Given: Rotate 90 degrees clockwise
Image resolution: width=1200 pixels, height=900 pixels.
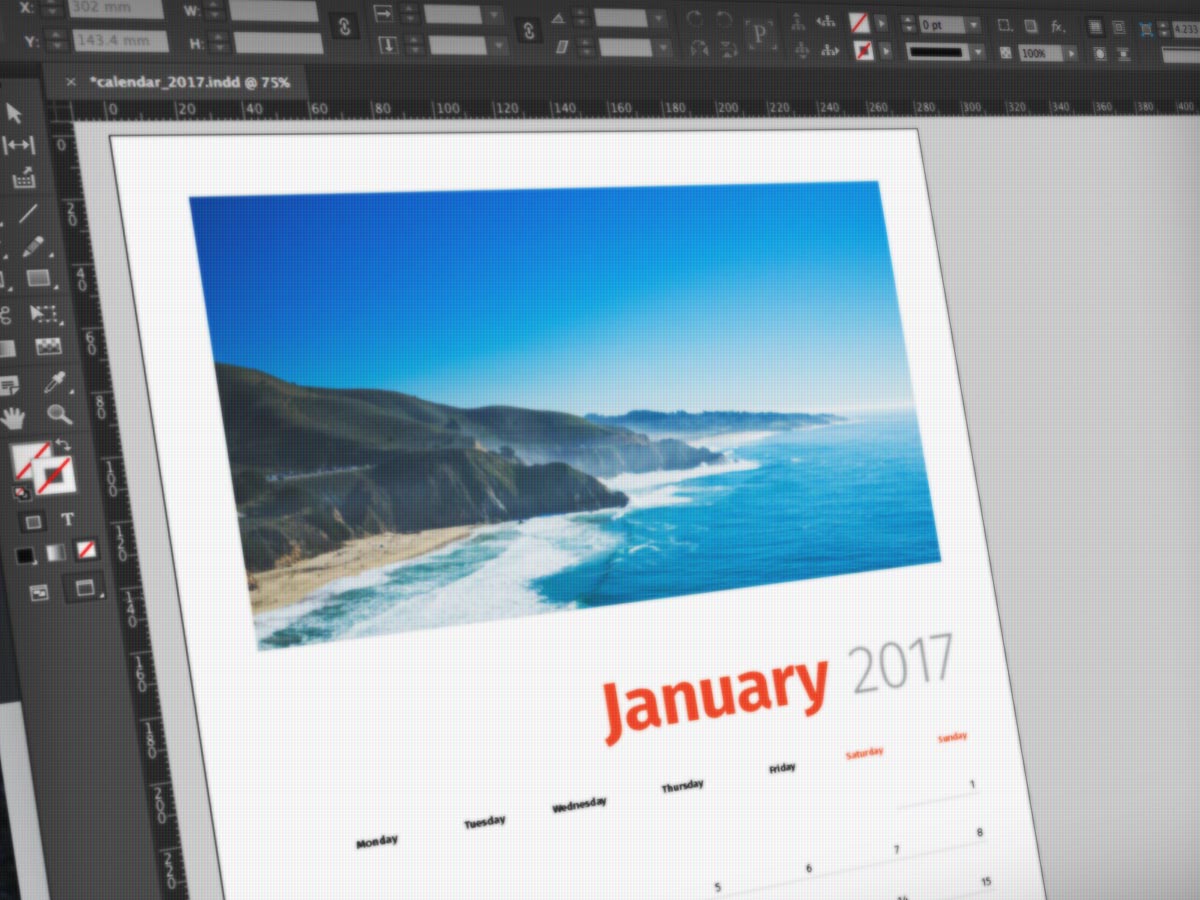Looking at the screenshot, I should [696, 20].
